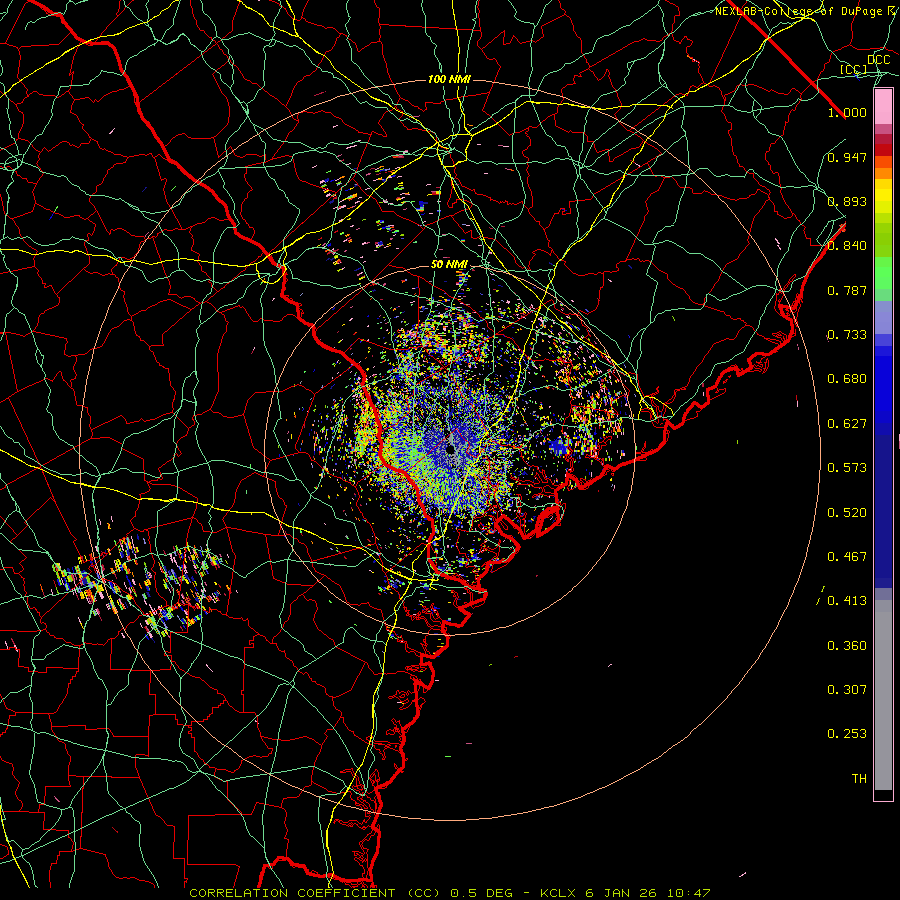
Task: Click the 100 NMI range ring label
Action: (x=449, y=79)
